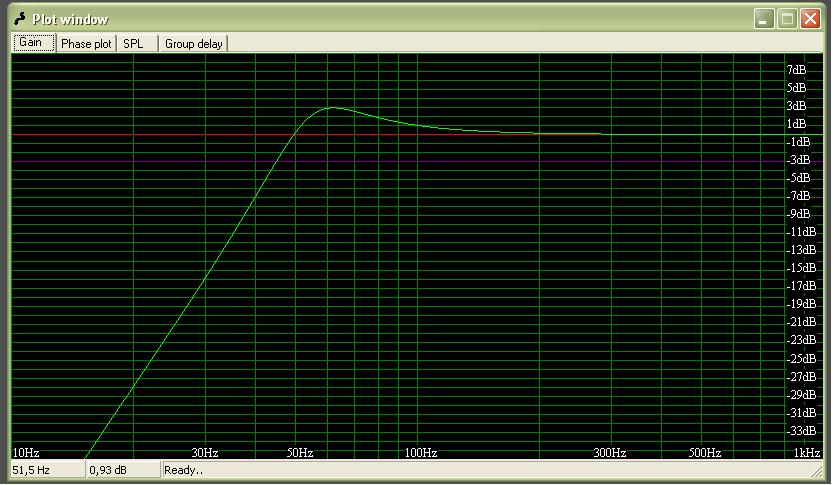833x485 pixels.
Task: Click the -25dB axis label
Action: [801, 359]
